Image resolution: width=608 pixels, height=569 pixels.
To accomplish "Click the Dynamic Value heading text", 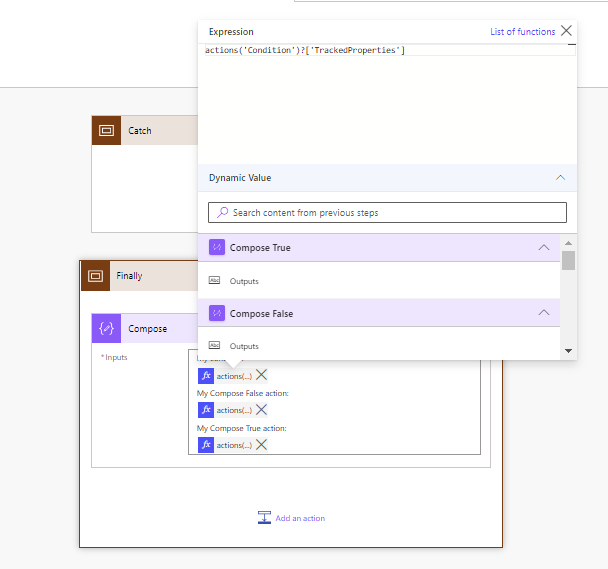I will 240,178.
